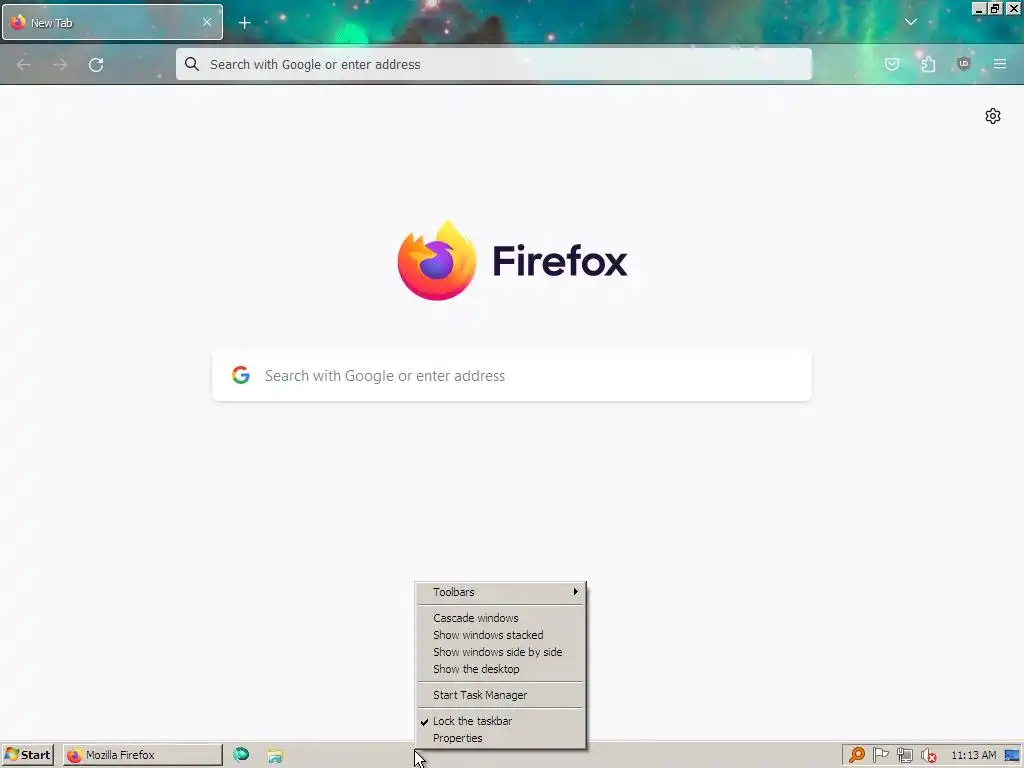
Task: Click the 11:13 AM clock
Action: (973, 755)
